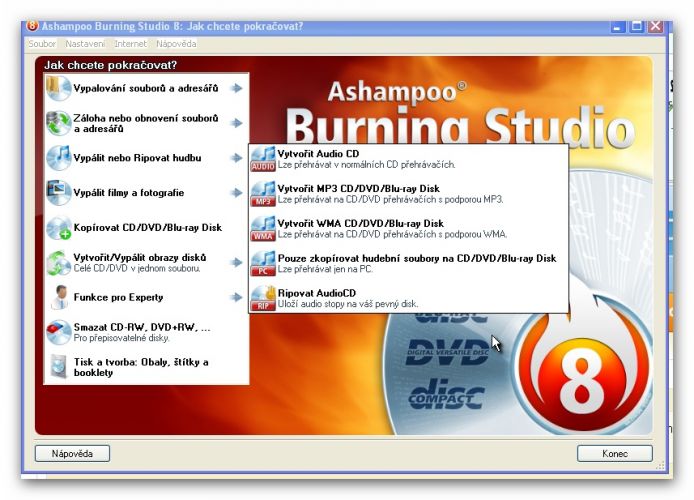694x500 pixels.
Task: Click the RIP AudioCD icon in submenu
Action: coord(263,298)
